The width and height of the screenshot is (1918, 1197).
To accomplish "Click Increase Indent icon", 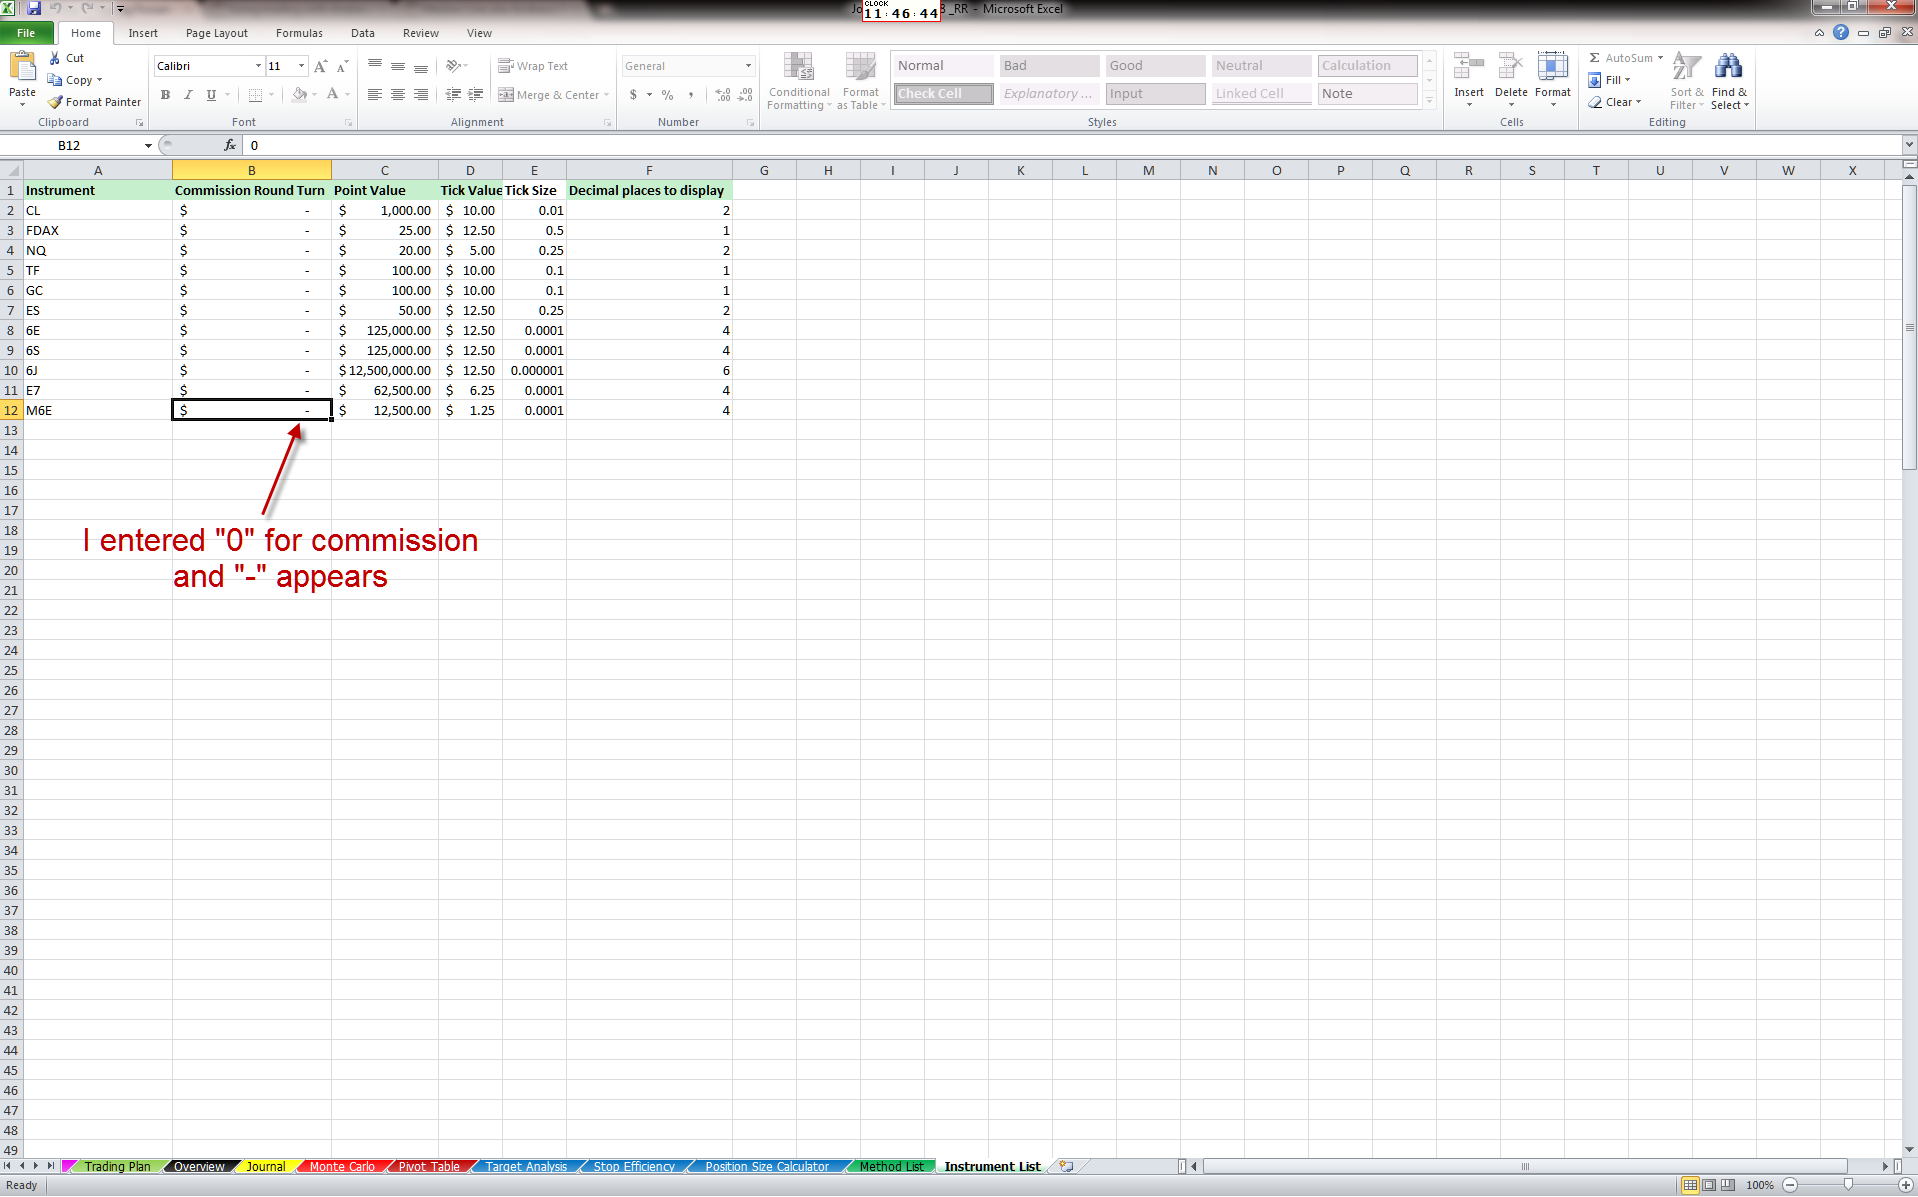I will 476,95.
